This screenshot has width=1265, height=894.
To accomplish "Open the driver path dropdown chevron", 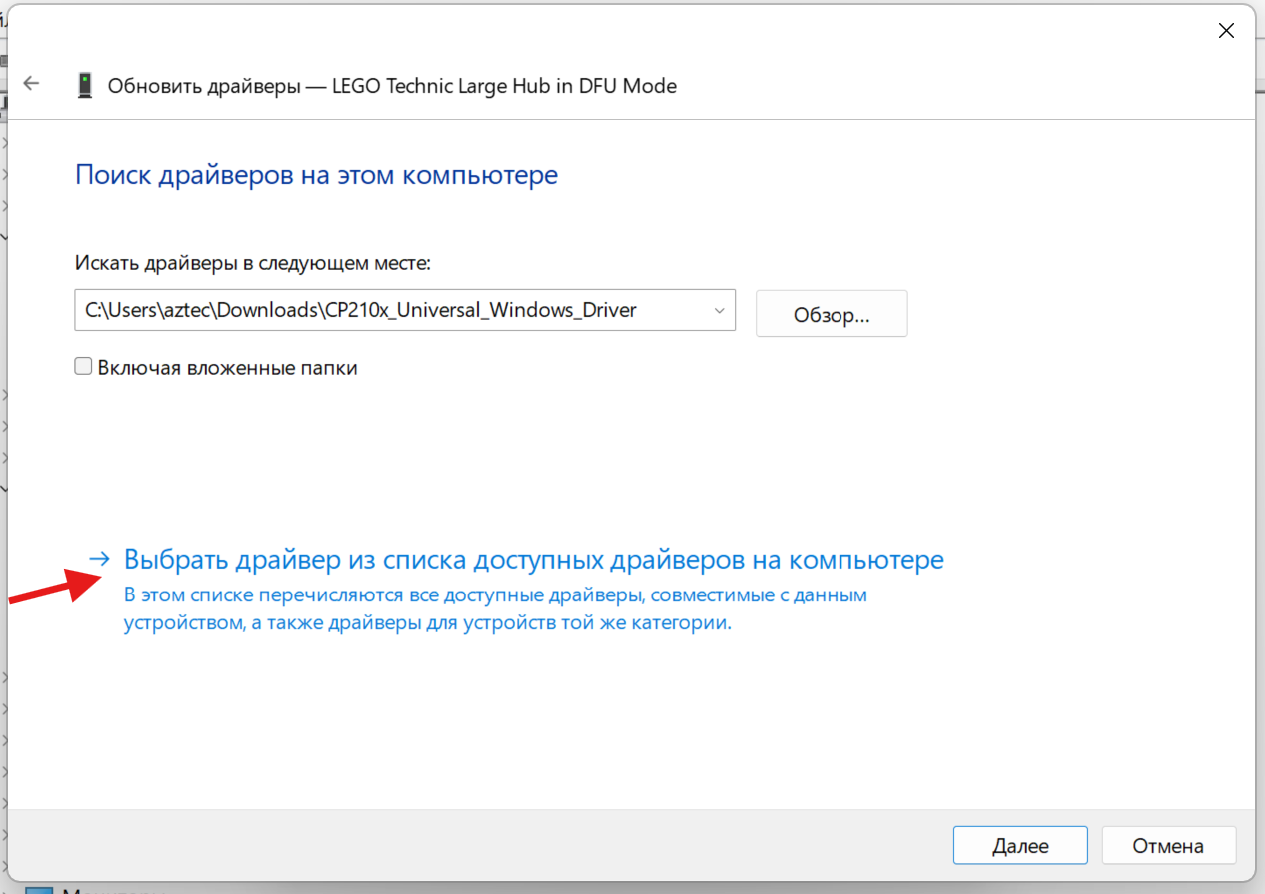I will 719,311.
